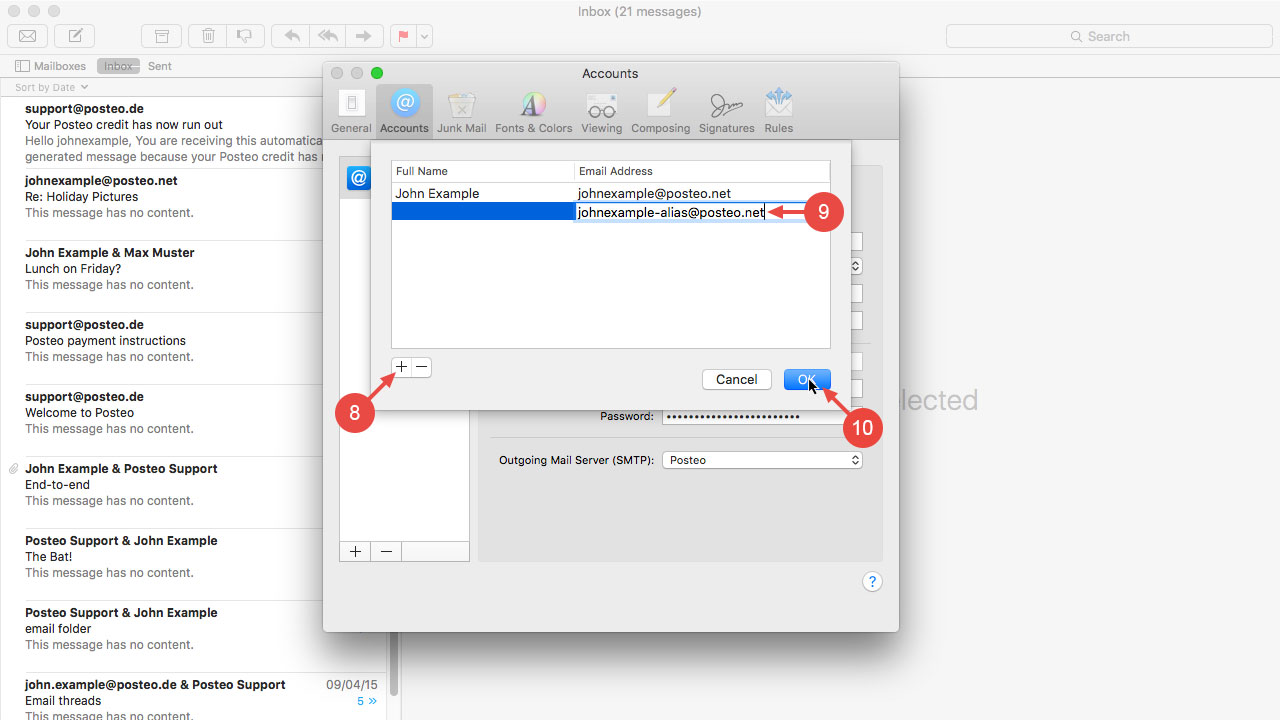Switch to the Junk Mail settings

461,110
